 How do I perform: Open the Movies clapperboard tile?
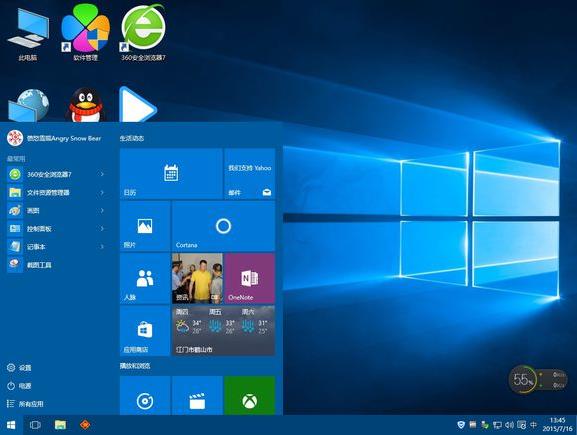(197, 396)
